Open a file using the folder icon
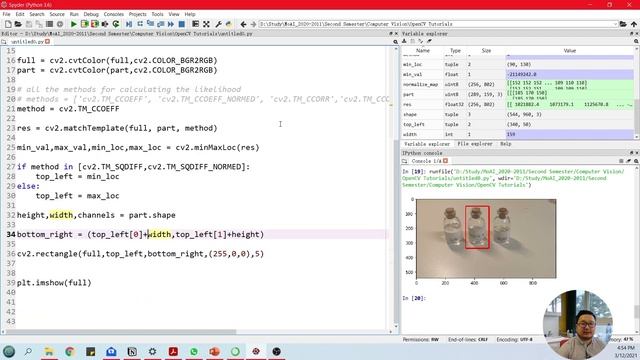This screenshot has height=360, width=640. (18, 24)
